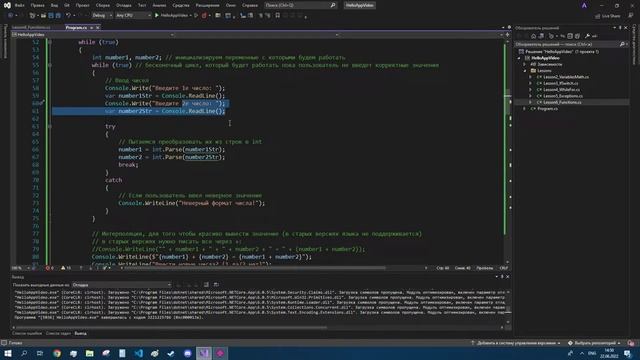Collapse the try block at line 63
The width and height of the screenshot is (640, 360).
[50, 127]
